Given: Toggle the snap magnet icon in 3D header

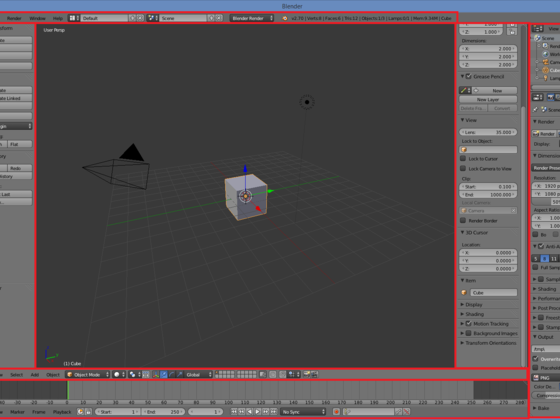Looking at the screenshot, I should pyautogui.click(x=282, y=374).
